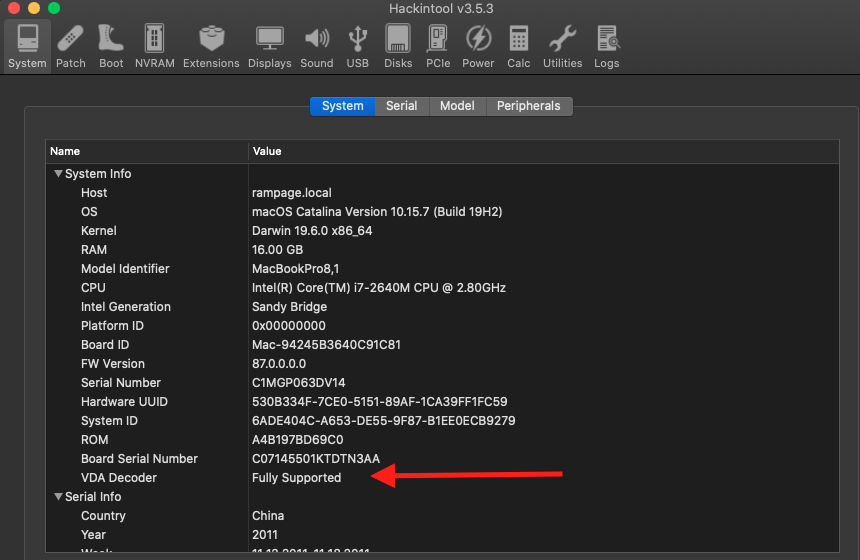
Task: Click the value rampage.local
Action: point(292,193)
